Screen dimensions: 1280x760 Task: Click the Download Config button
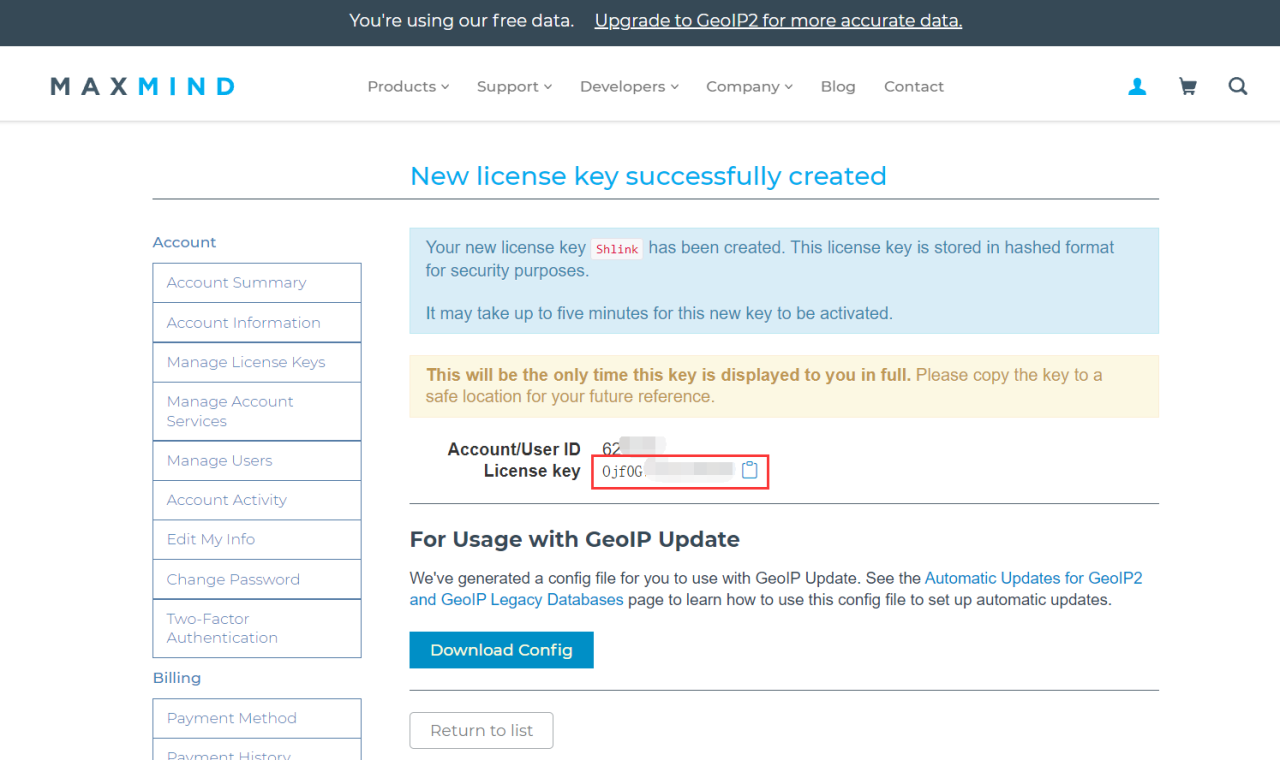coord(501,650)
